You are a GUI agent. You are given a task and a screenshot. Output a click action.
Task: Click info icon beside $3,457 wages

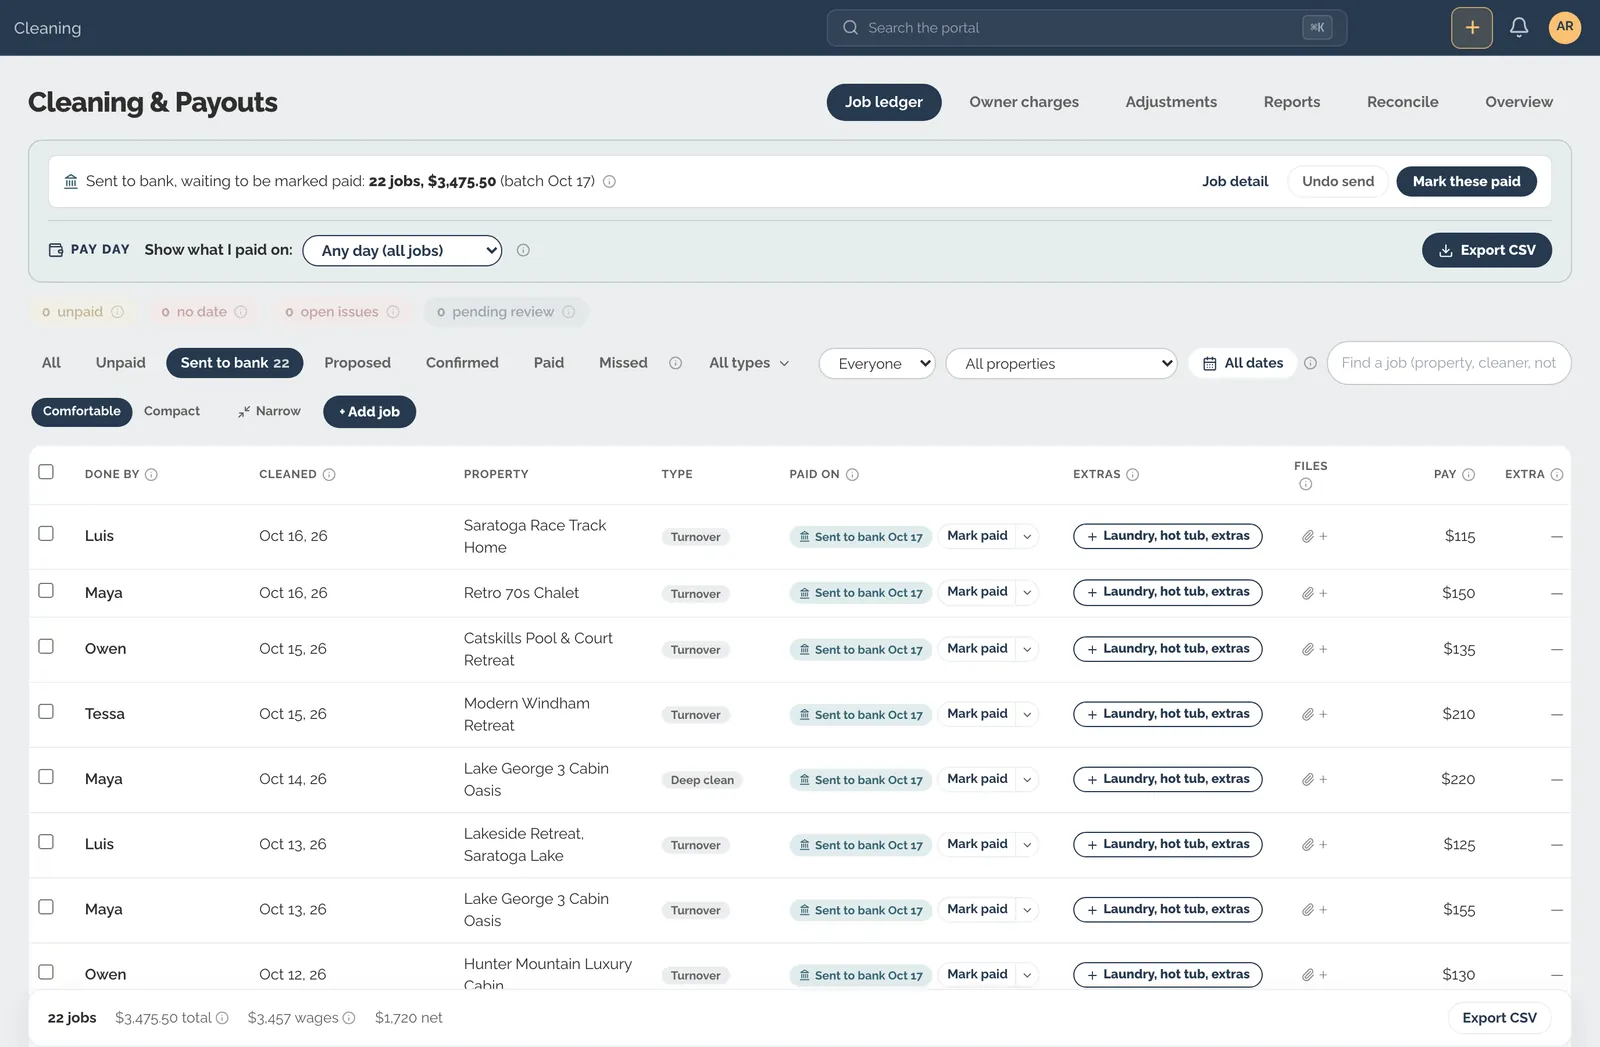click(x=349, y=1018)
